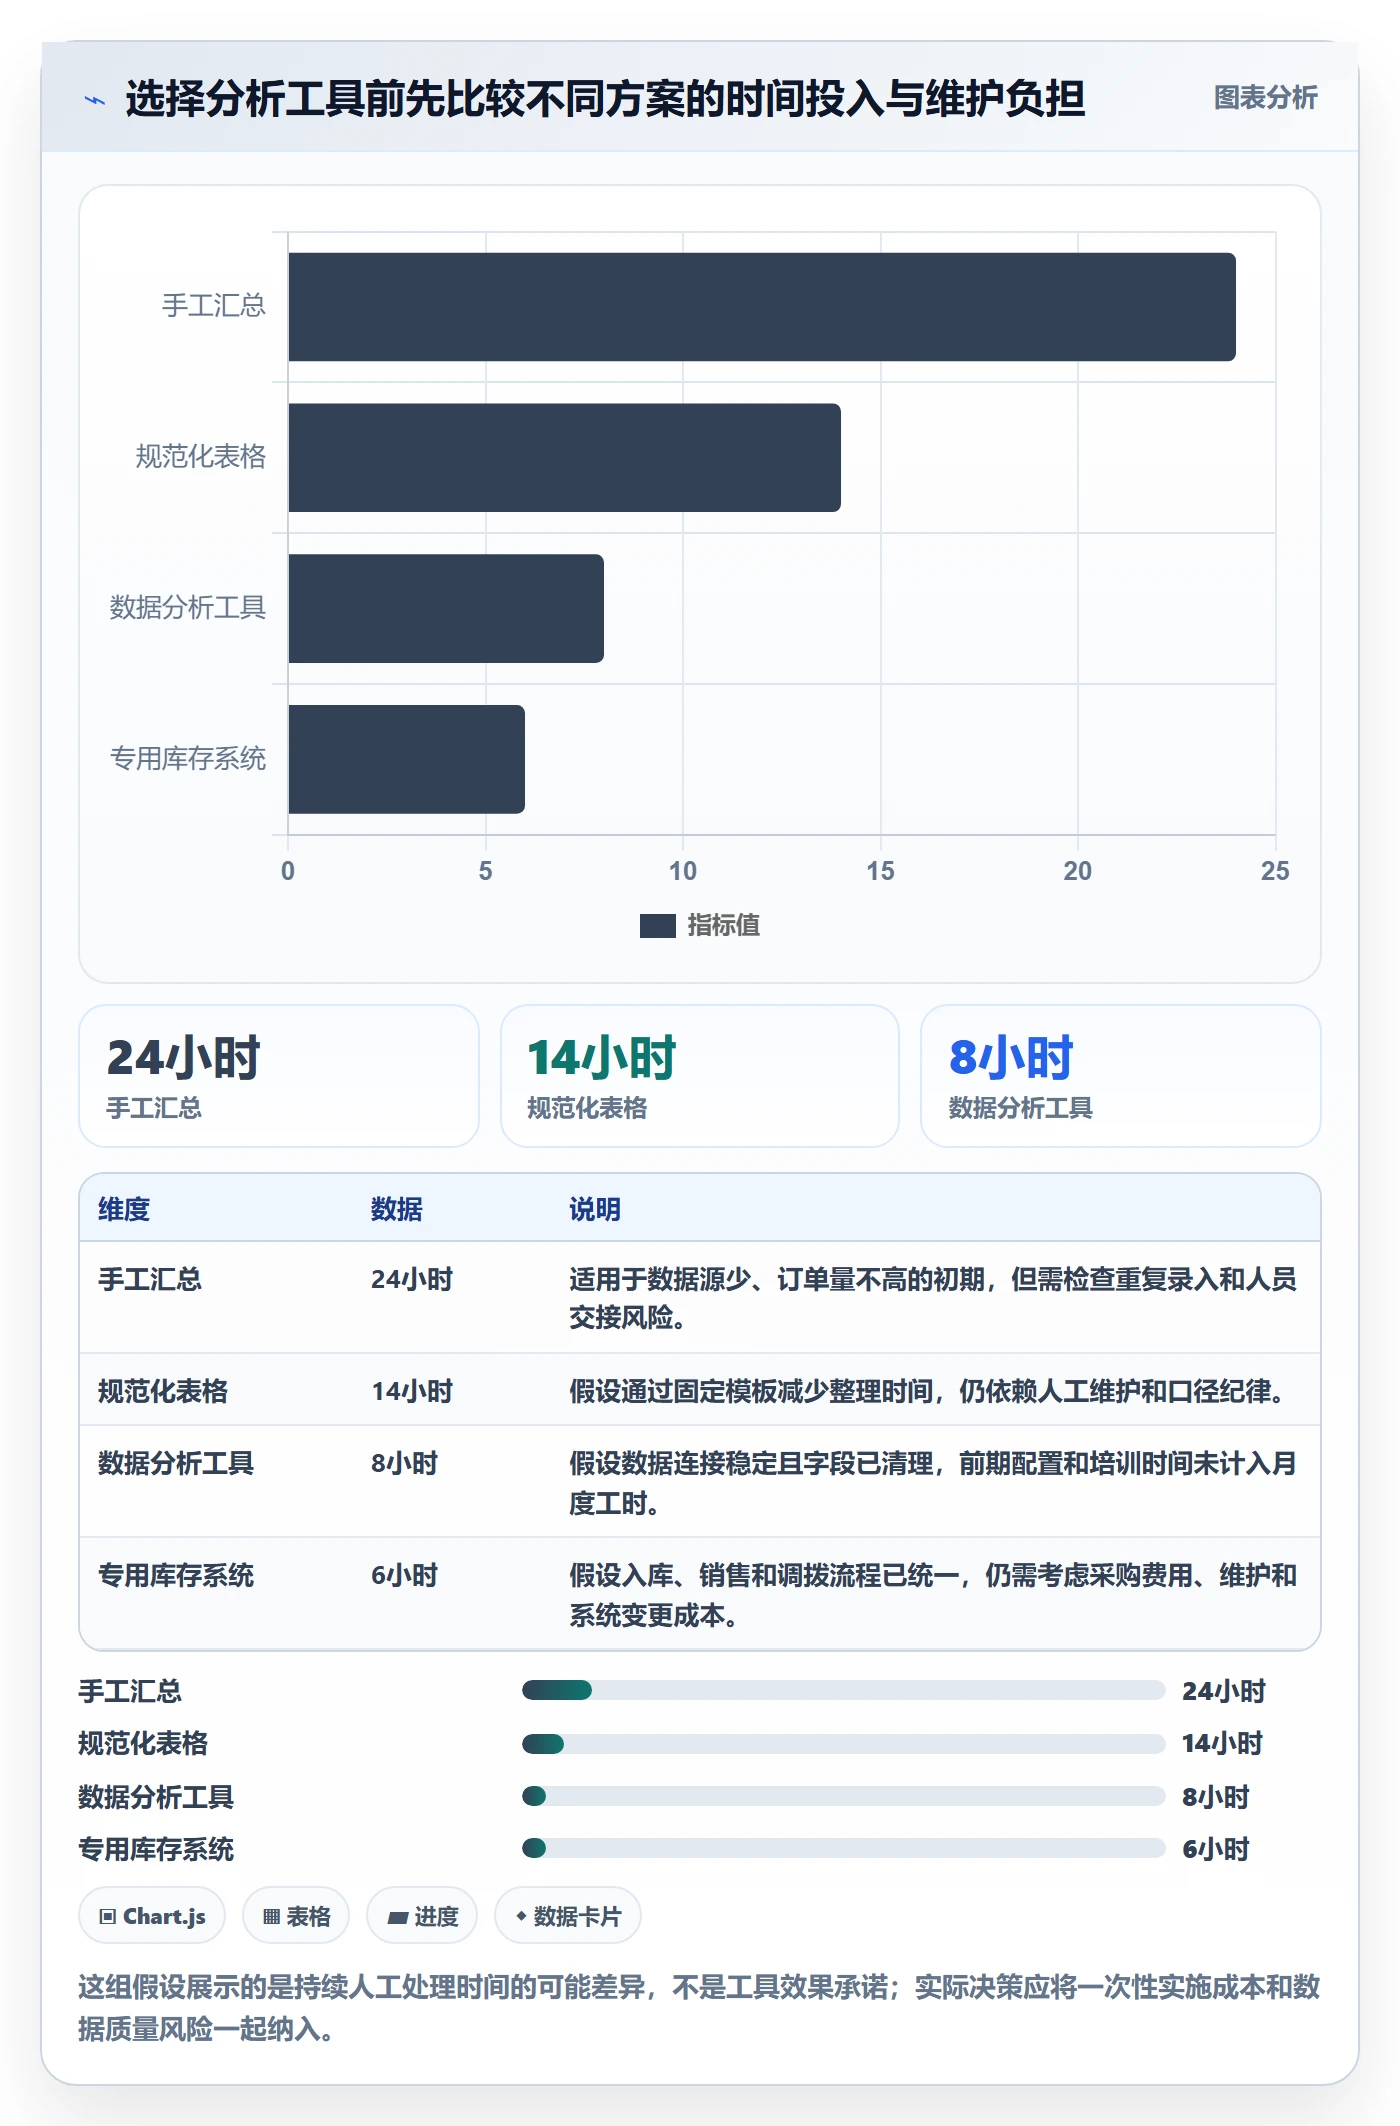Select 8小时 cell in the table

(405, 1463)
